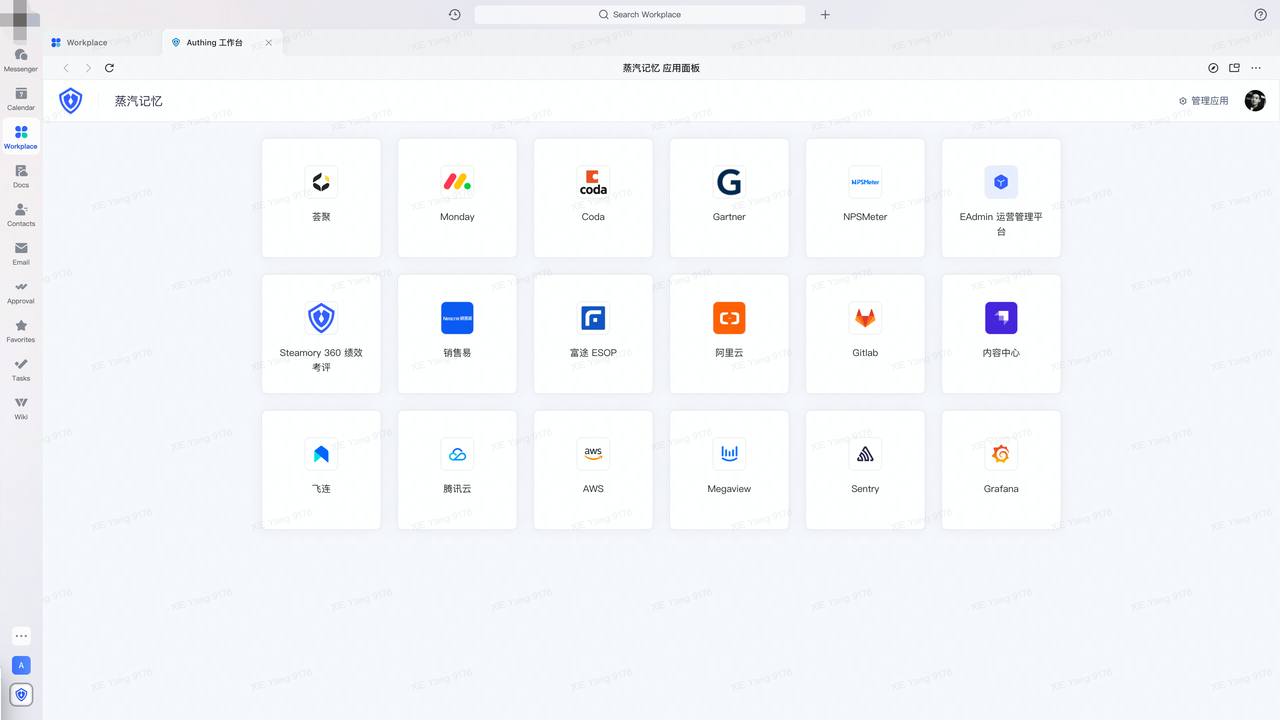Select Workplace in the sidebar

pyautogui.click(x=21, y=137)
